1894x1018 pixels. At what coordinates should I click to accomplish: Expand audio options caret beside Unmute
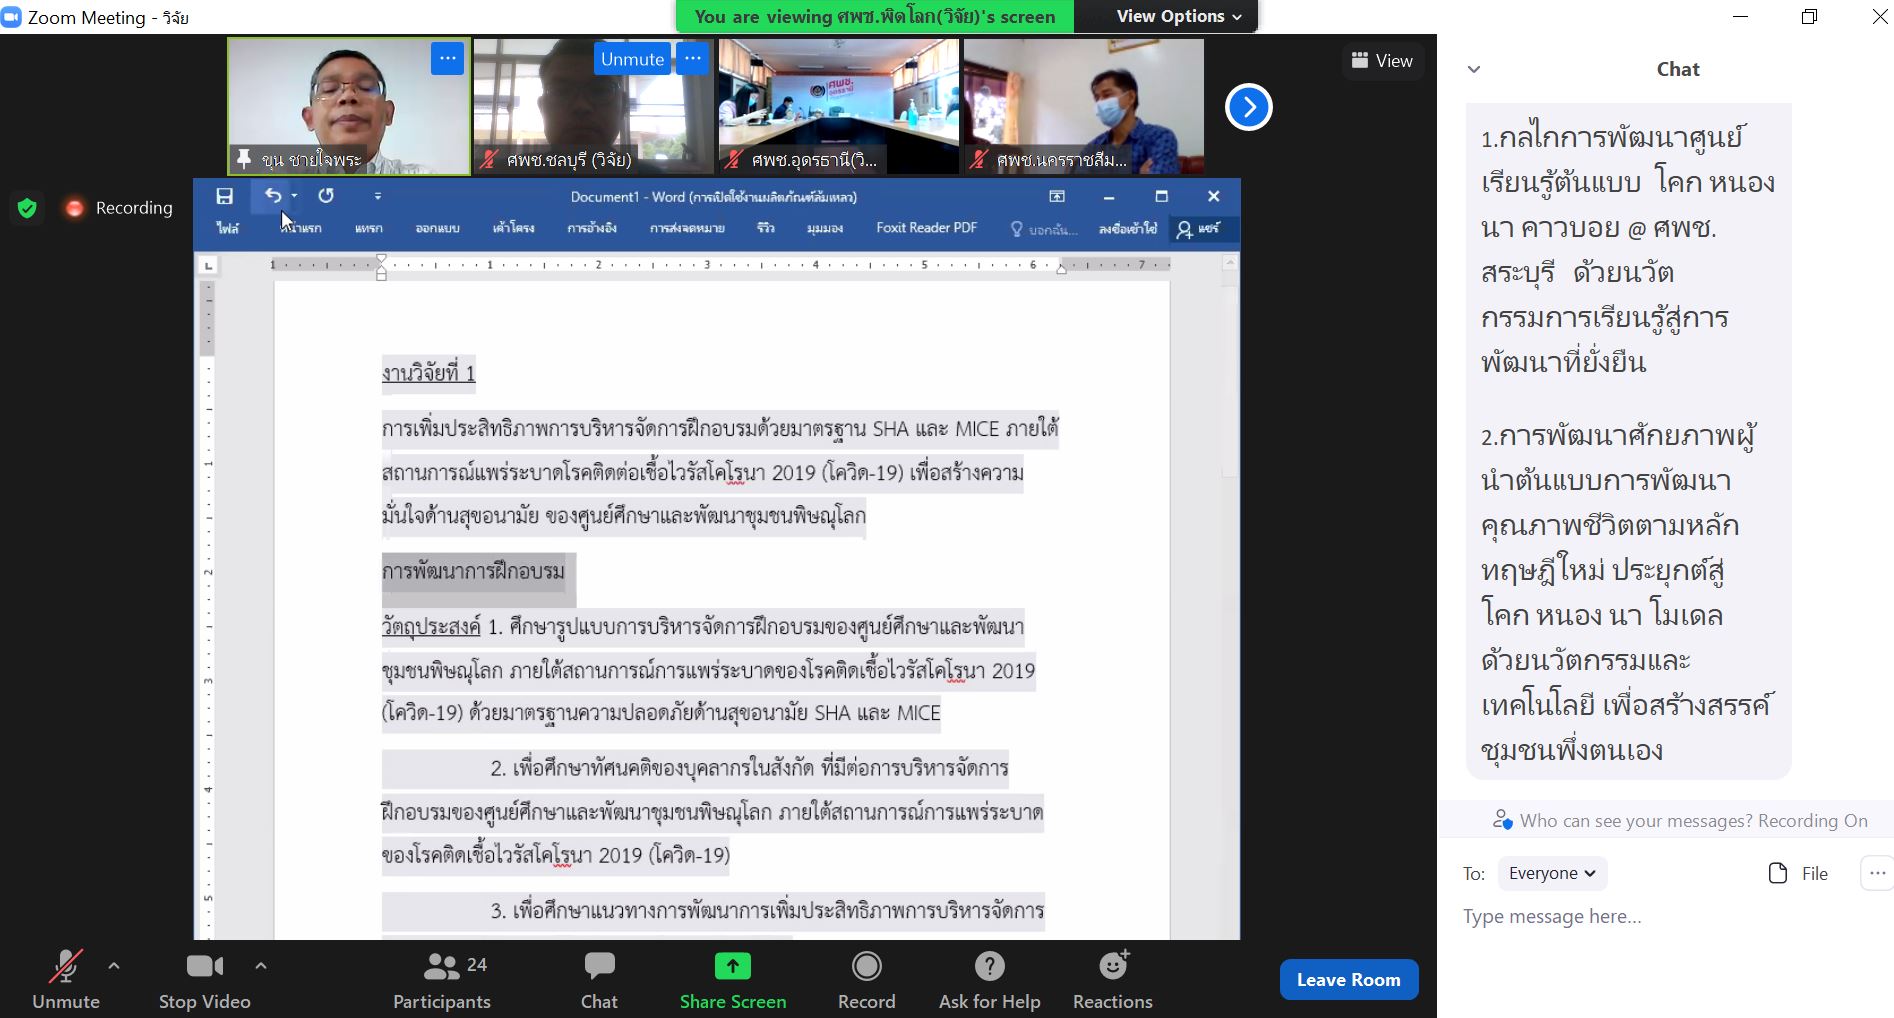point(113,966)
